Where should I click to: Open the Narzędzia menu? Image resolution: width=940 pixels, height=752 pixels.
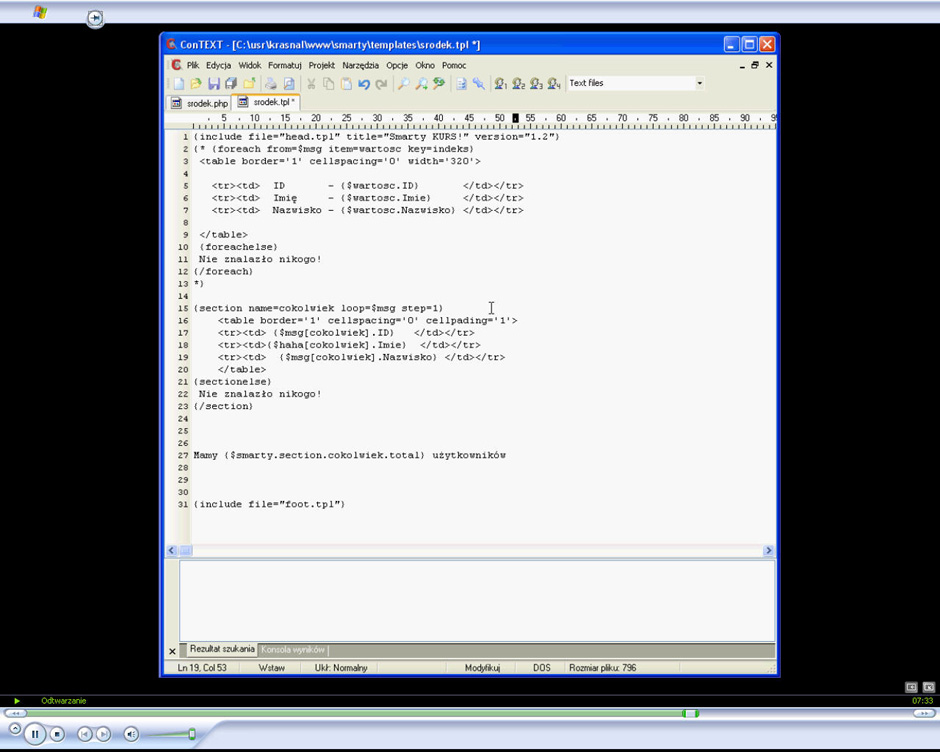click(x=360, y=65)
